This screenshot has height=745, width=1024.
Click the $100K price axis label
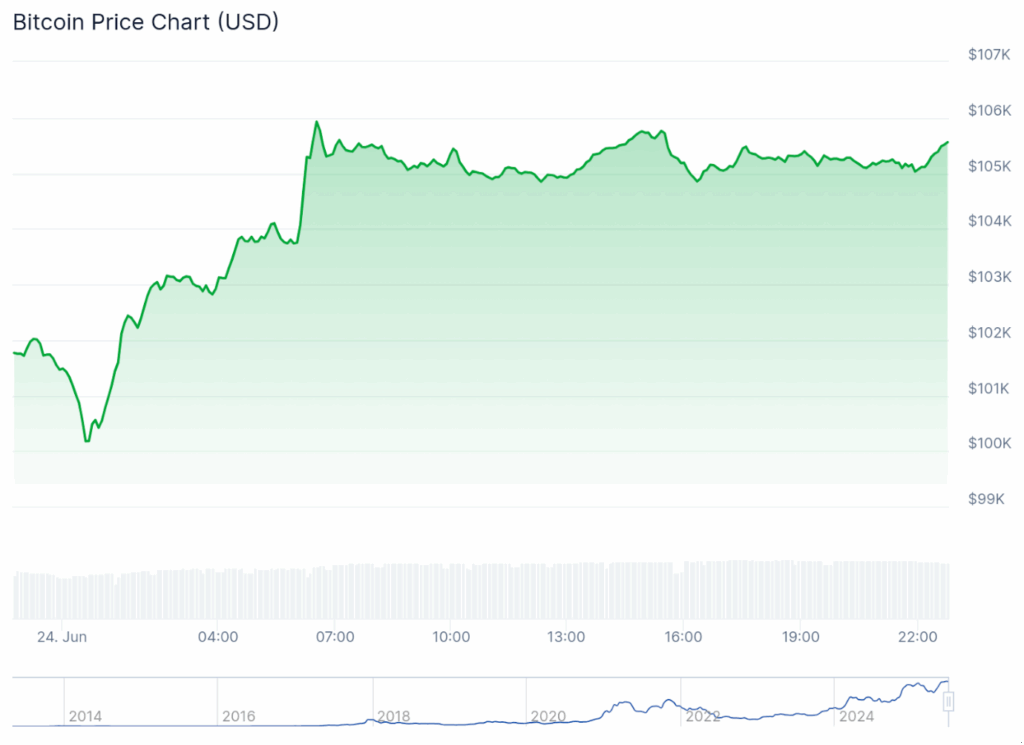pyautogui.click(x=990, y=443)
